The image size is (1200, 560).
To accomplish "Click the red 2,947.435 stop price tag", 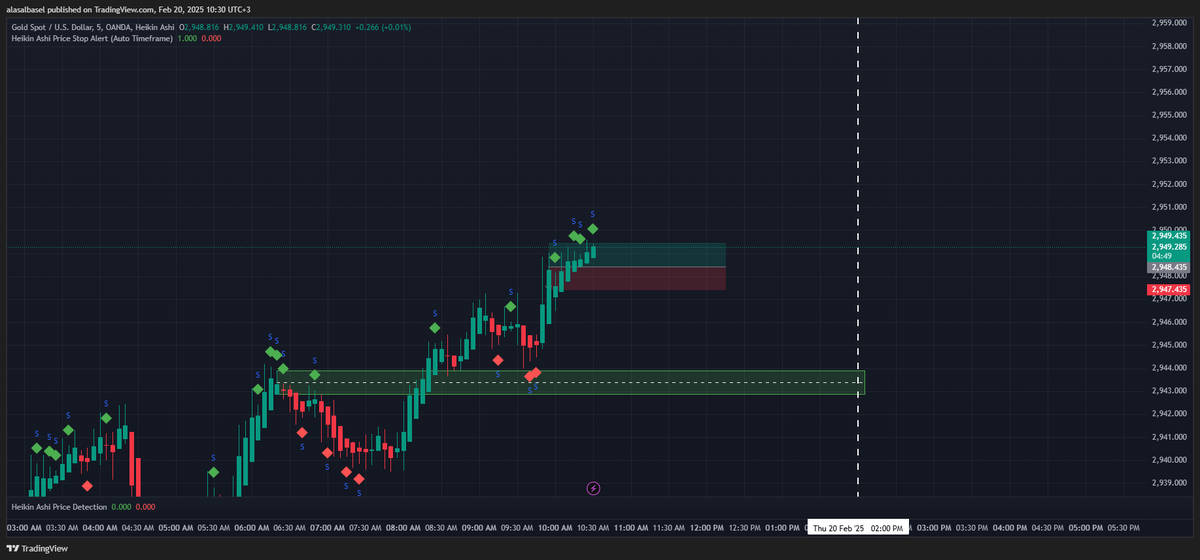I will (1168, 289).
